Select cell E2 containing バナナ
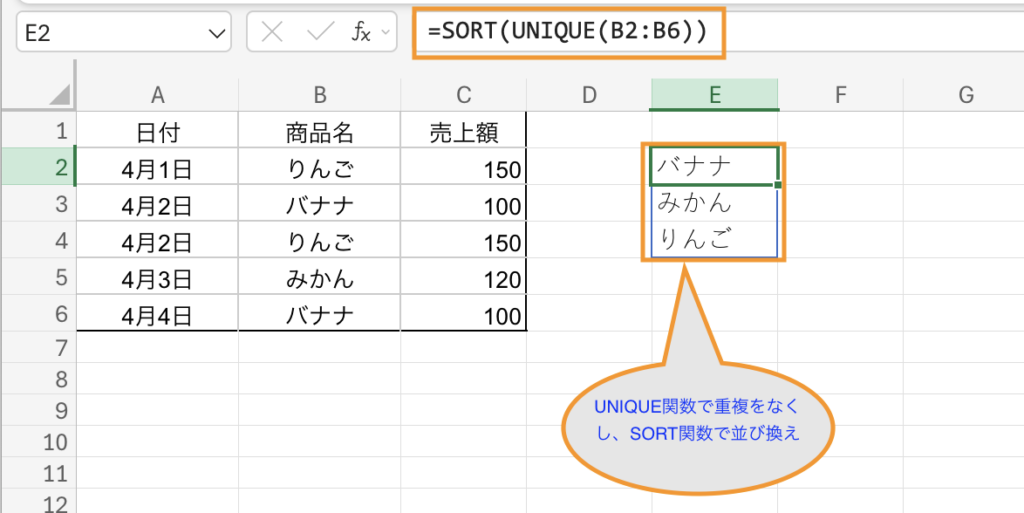 [713, 167]
